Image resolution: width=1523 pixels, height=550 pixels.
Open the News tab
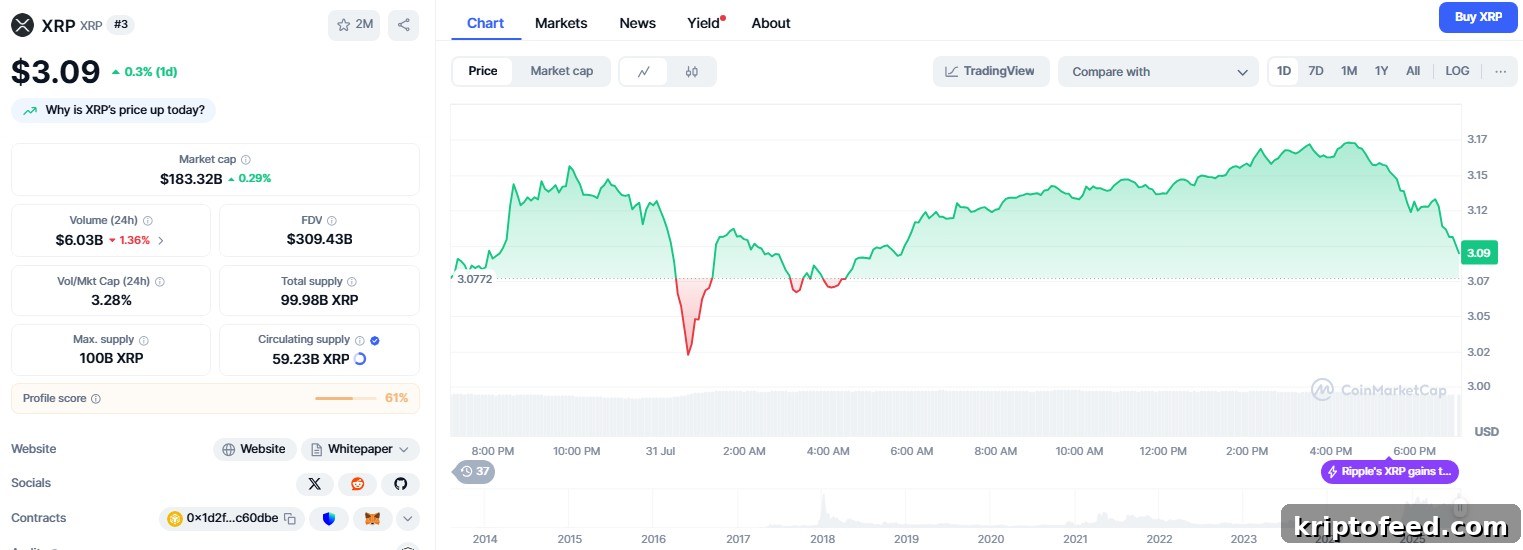click(637, 23)
